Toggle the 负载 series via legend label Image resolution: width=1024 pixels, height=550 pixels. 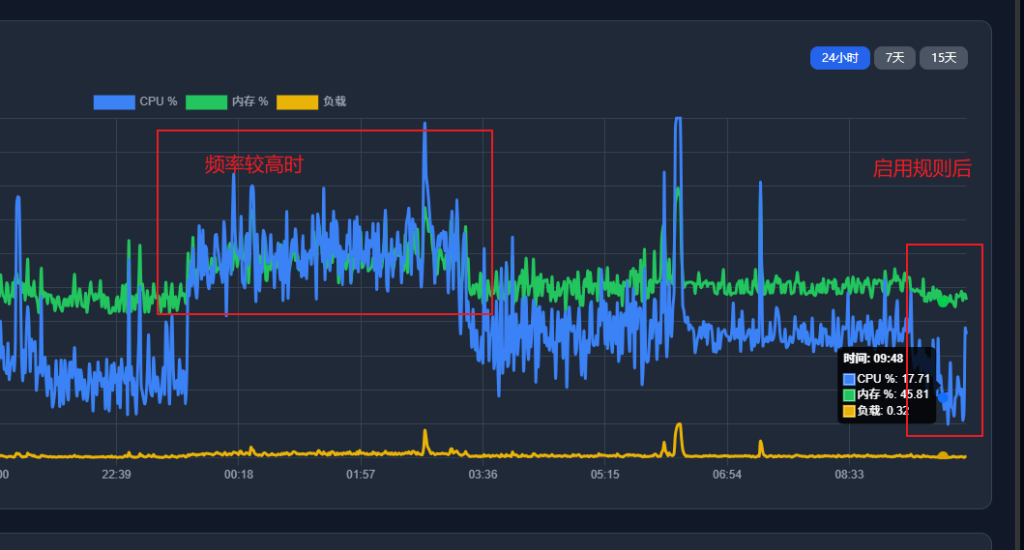pyautogui.click(x=334, y=102)
